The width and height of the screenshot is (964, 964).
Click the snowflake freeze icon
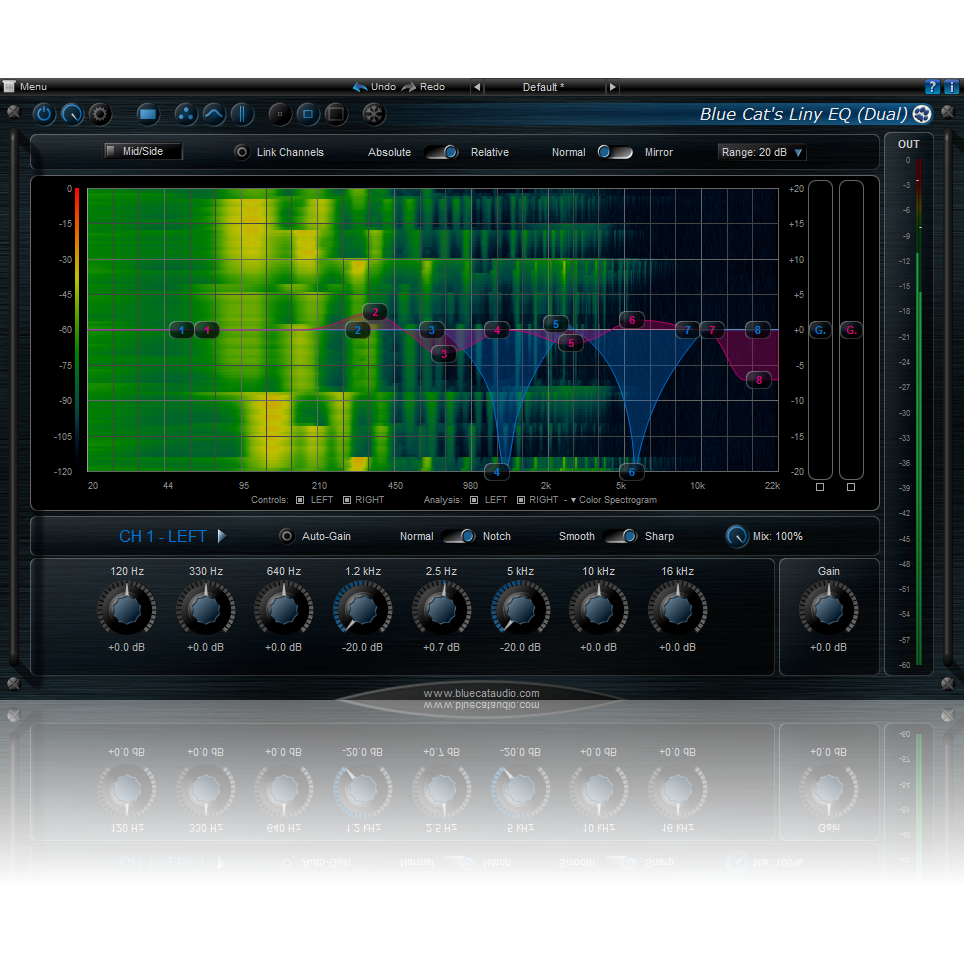pyautogui.click(x=372, y=114)
